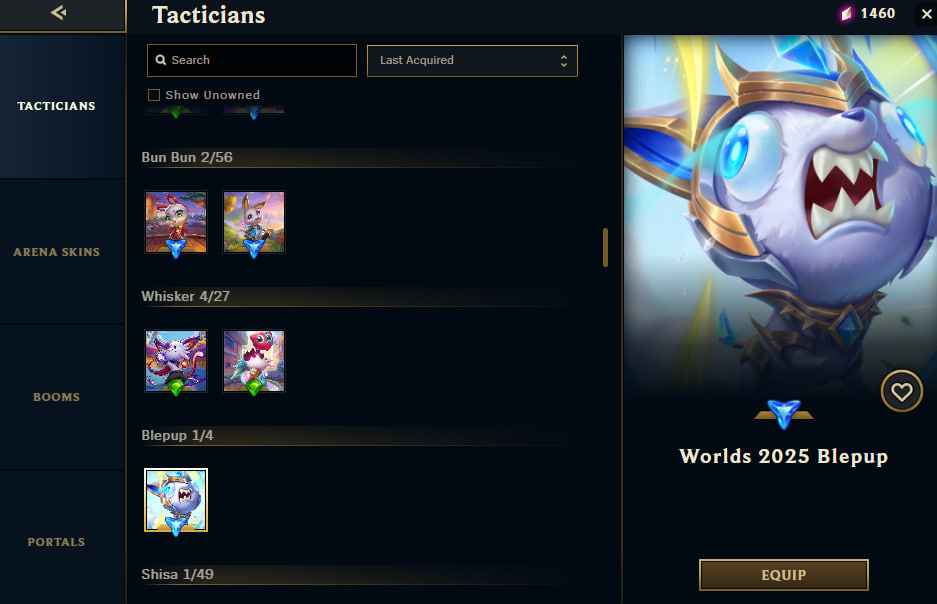Click the purple currency icon beside 1460
The image size is (937, 604).
[x=846, y=14]
